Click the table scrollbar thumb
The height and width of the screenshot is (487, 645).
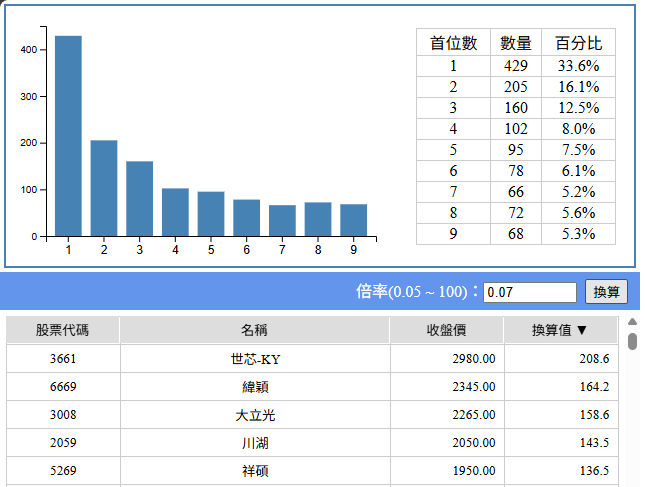click(x=632, y=342)
